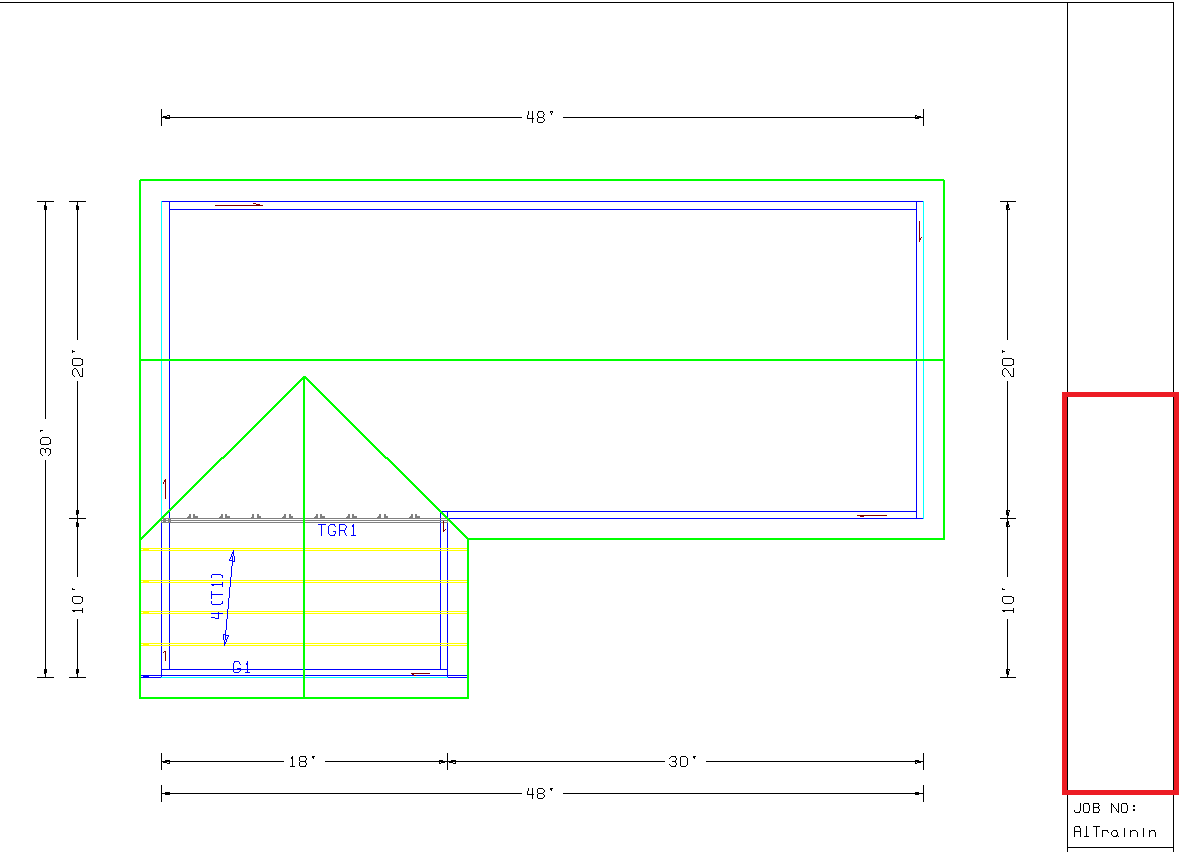Click the JOB NO: title block label
The width and height of the screenshot is (1180, 852).
(1105, 809)
